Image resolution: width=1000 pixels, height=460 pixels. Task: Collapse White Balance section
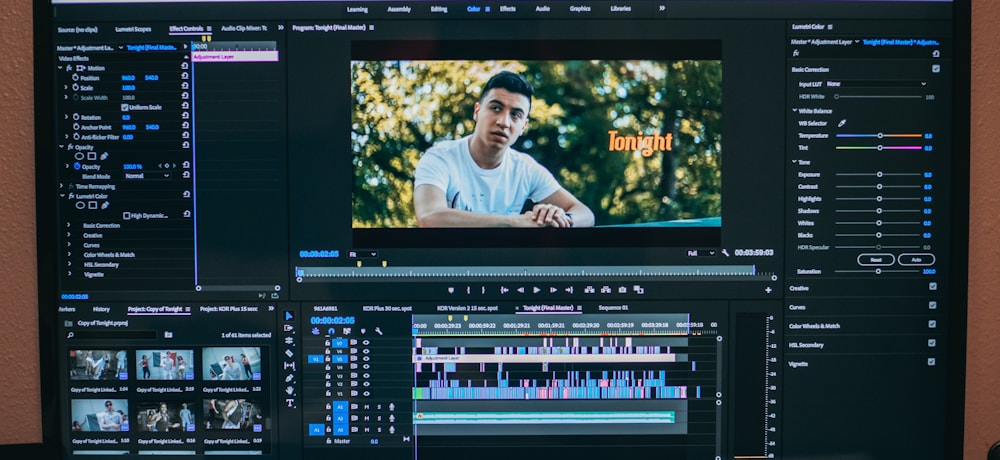[x=795, y=110]
